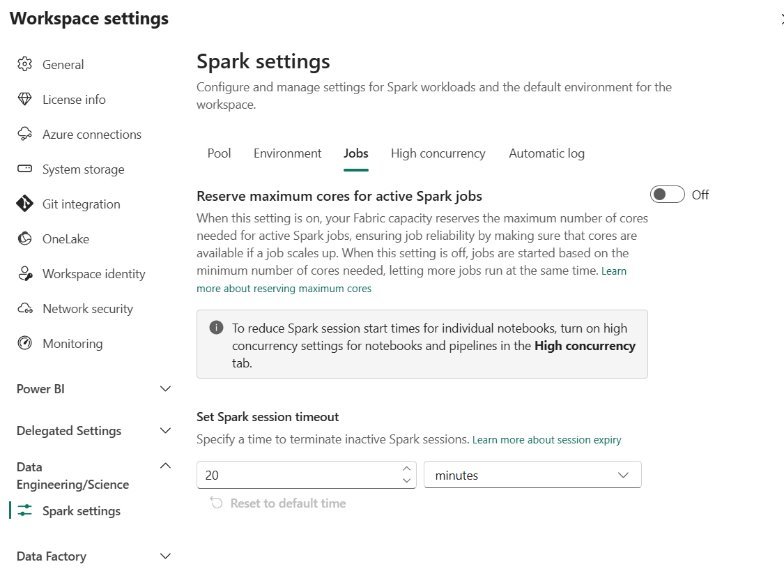Expand the Power BI section
Viewport: 784px width, 585px height.
pos(165,388)
